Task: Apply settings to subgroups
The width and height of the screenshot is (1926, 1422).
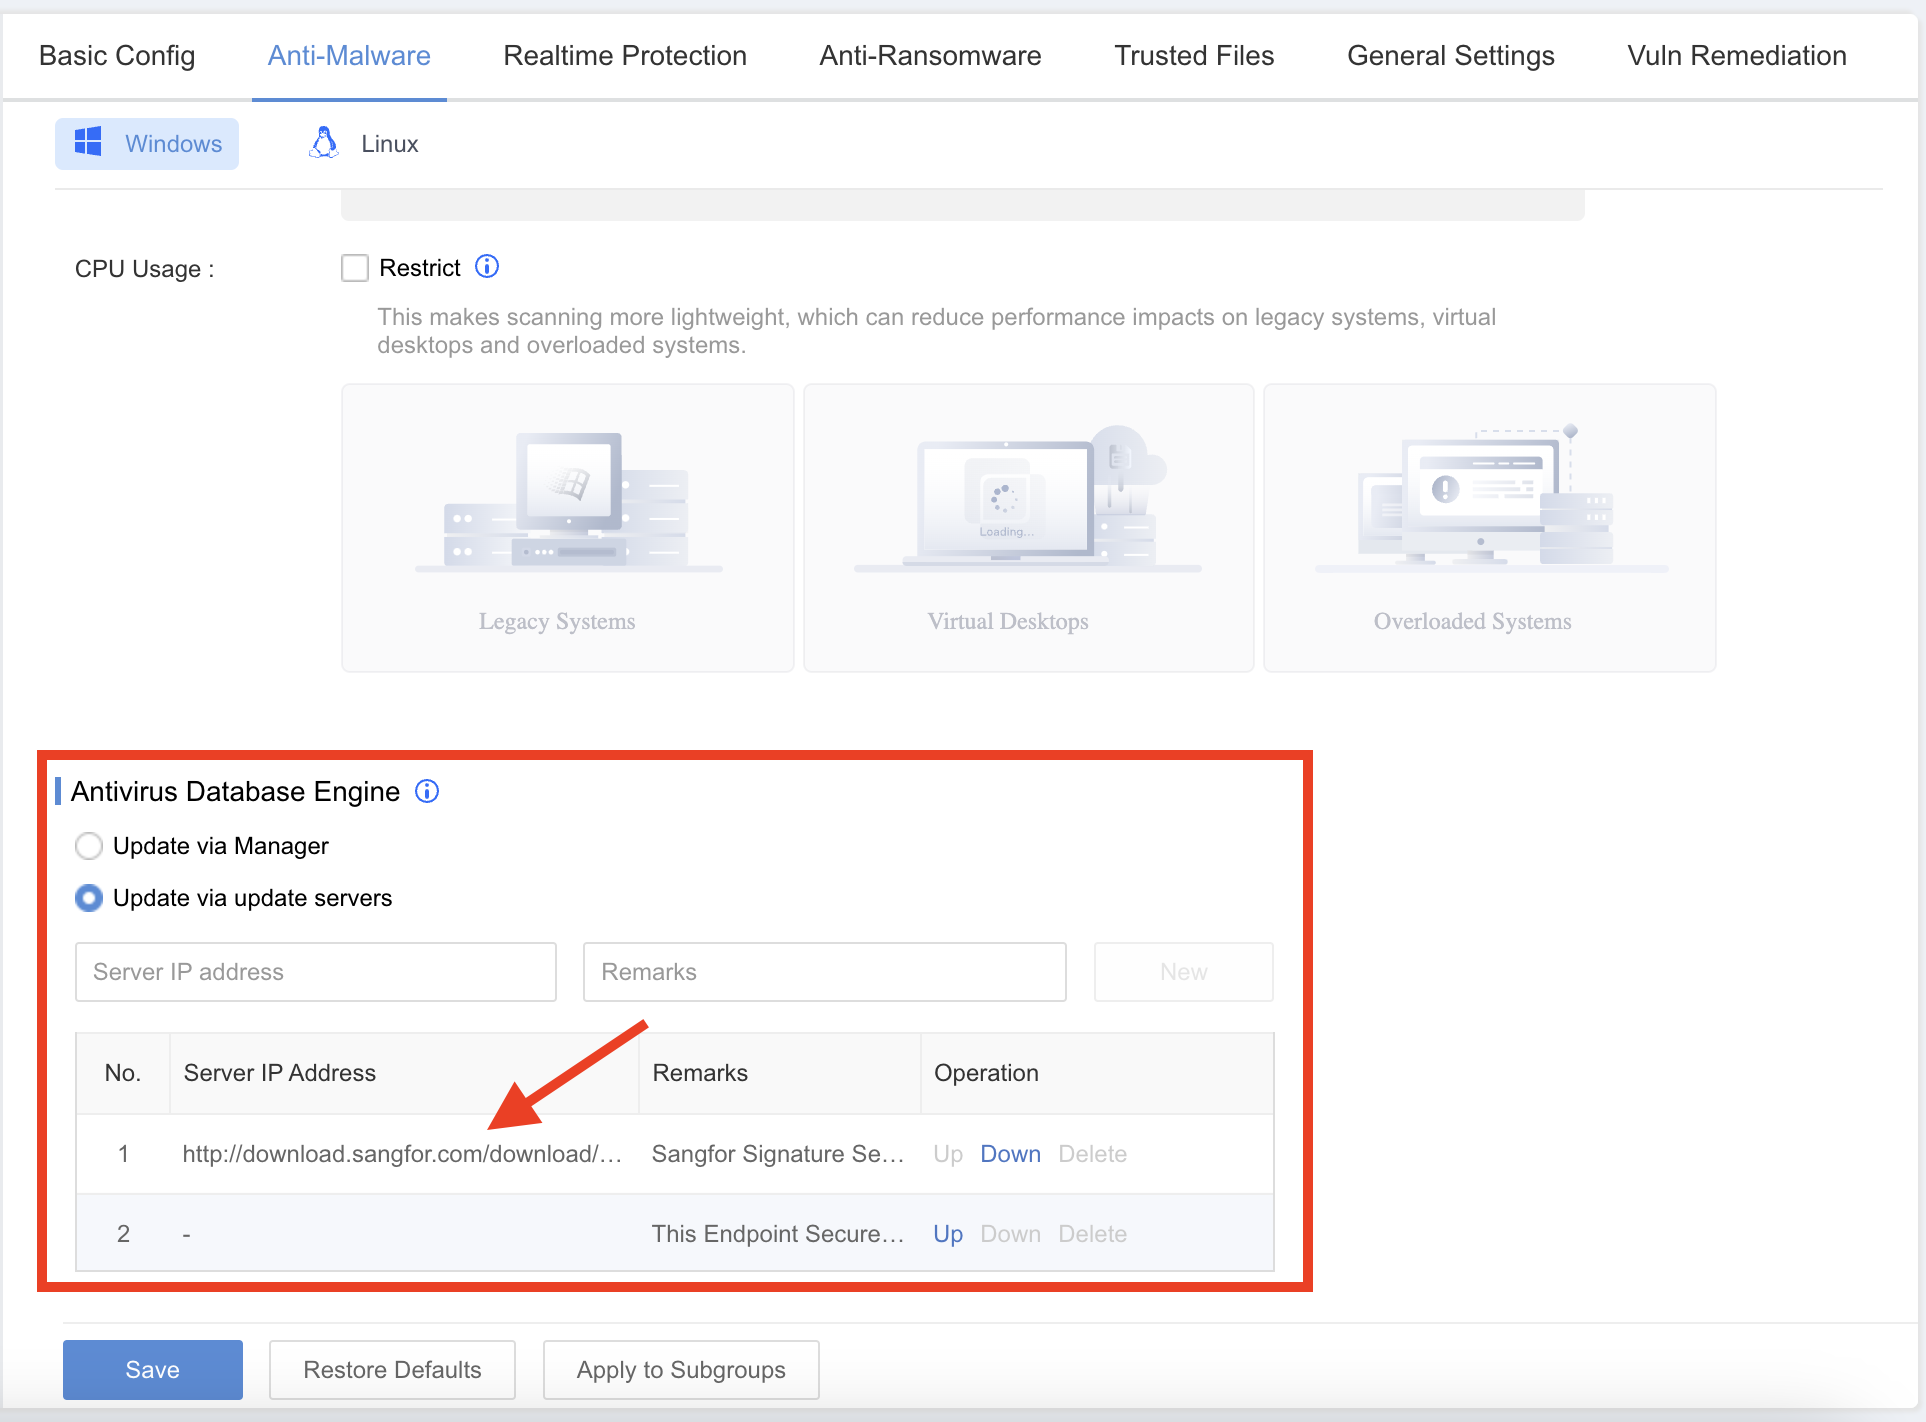Action: click(x=681, y=1369)
